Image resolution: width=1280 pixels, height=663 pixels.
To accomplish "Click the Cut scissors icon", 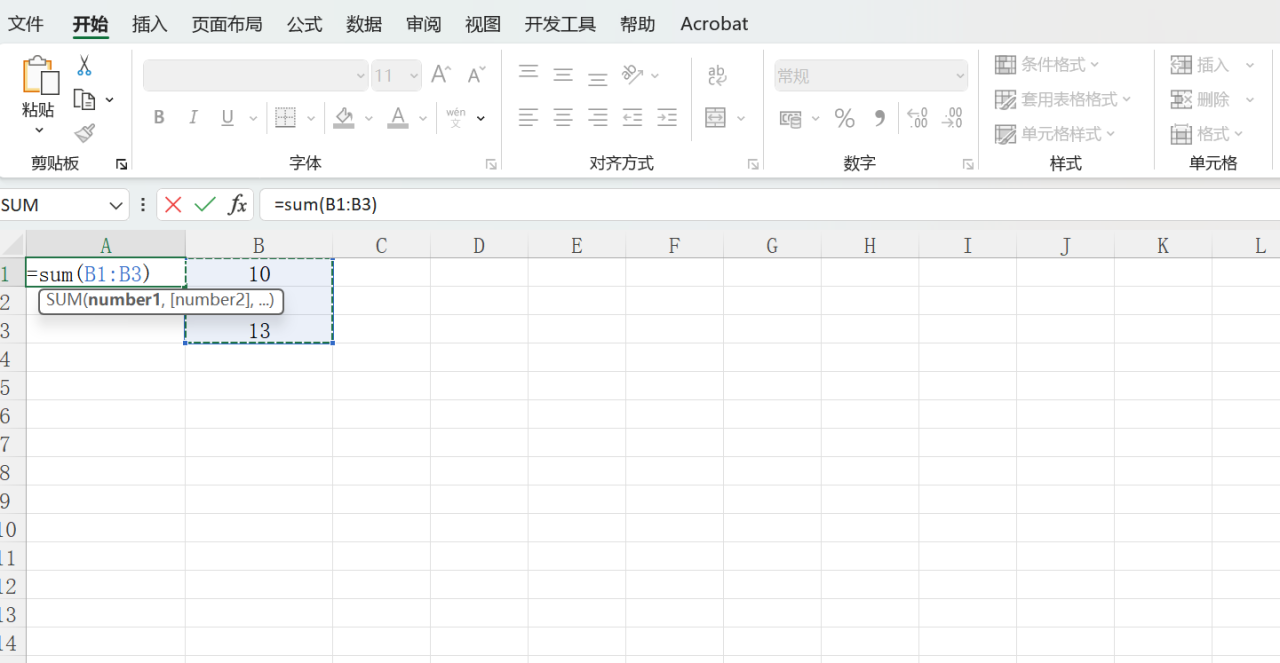I will (x=84, y=65).
